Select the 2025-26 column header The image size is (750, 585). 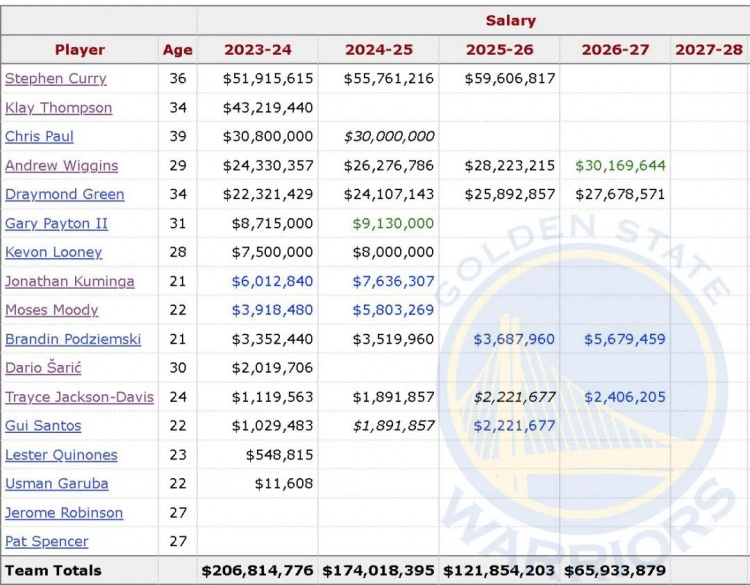(499, 49)
